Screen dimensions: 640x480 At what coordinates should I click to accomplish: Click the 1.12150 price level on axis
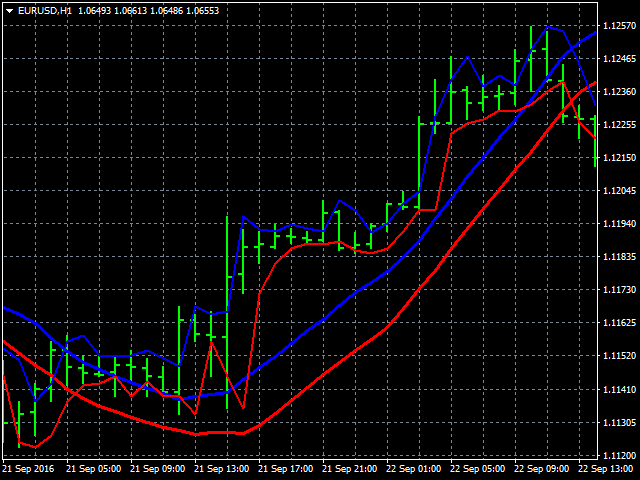coord(619,158)
